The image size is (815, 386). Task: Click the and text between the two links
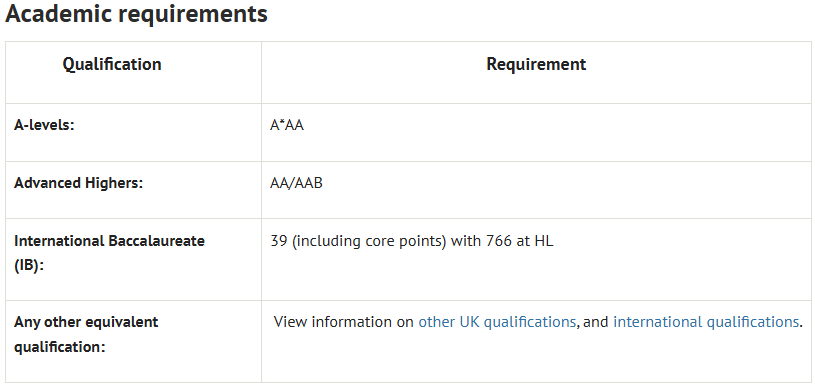pyautogui.click(x=596, y=322)
